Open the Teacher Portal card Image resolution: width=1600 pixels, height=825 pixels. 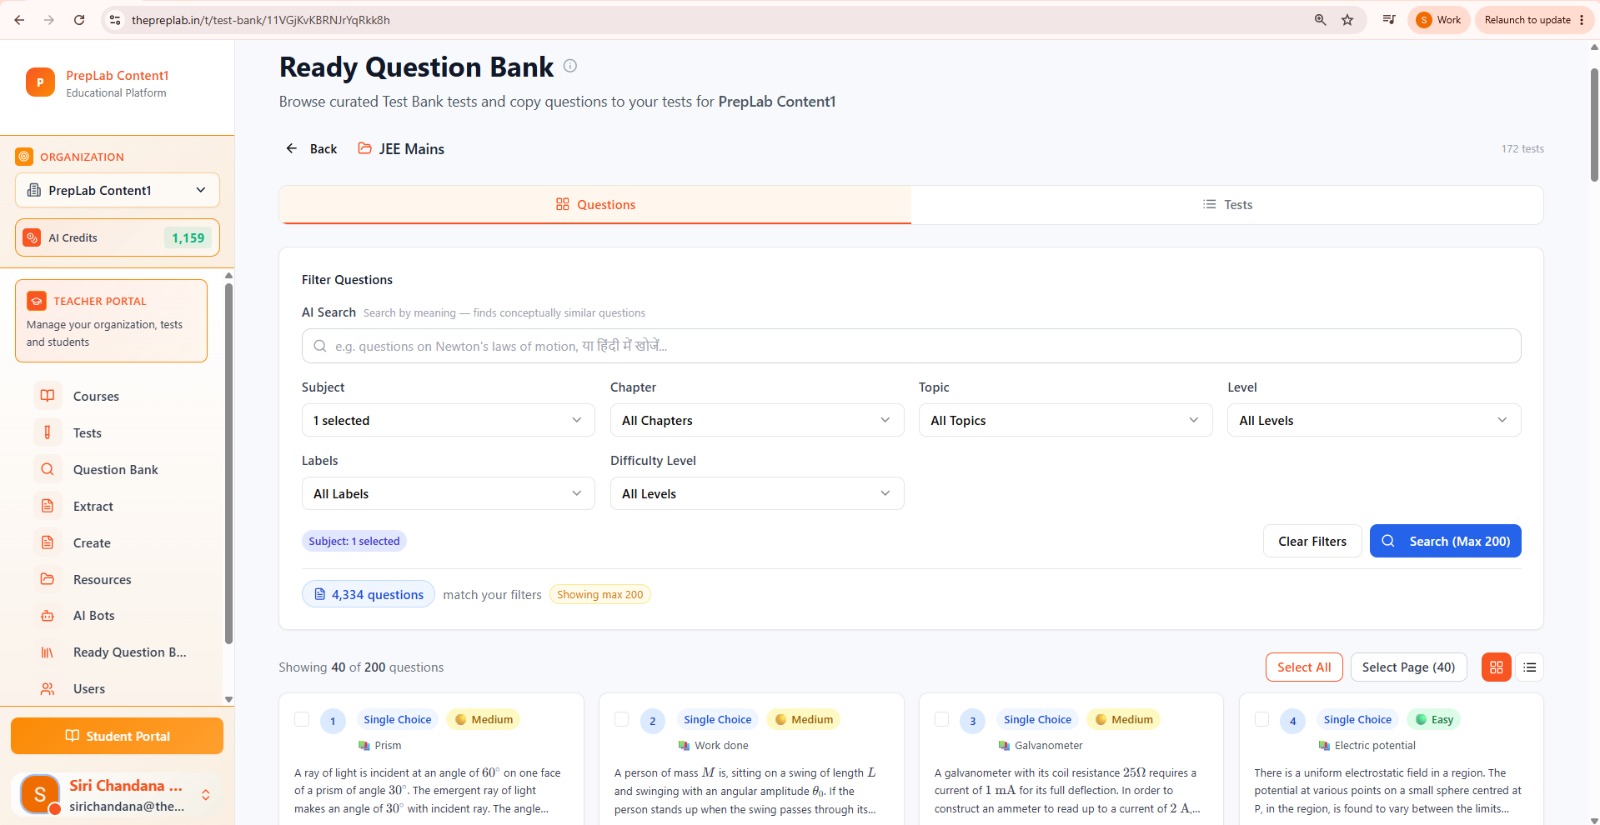point(111,321)
